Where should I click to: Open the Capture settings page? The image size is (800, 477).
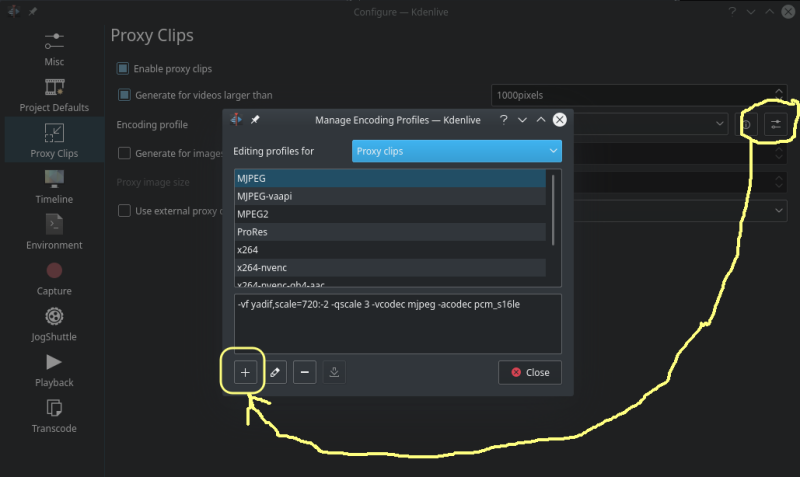click(x=54, y=278)
